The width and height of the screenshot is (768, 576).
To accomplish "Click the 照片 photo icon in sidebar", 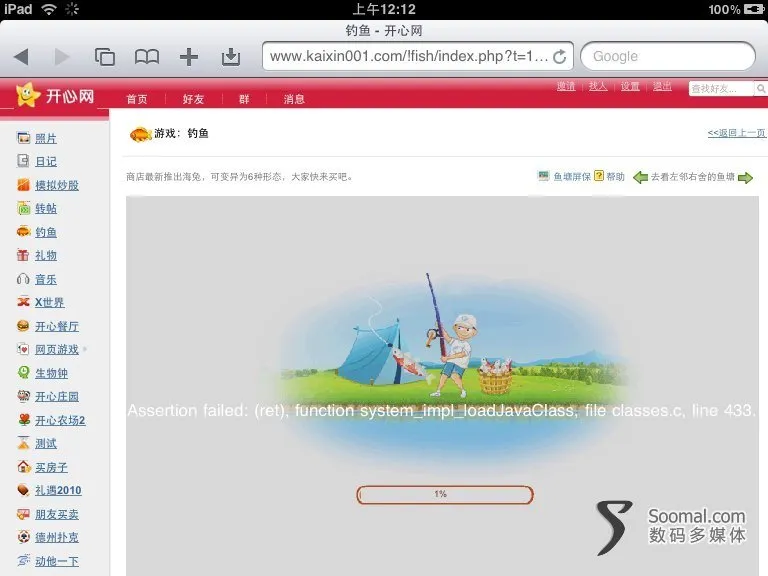I will (23, 138).
